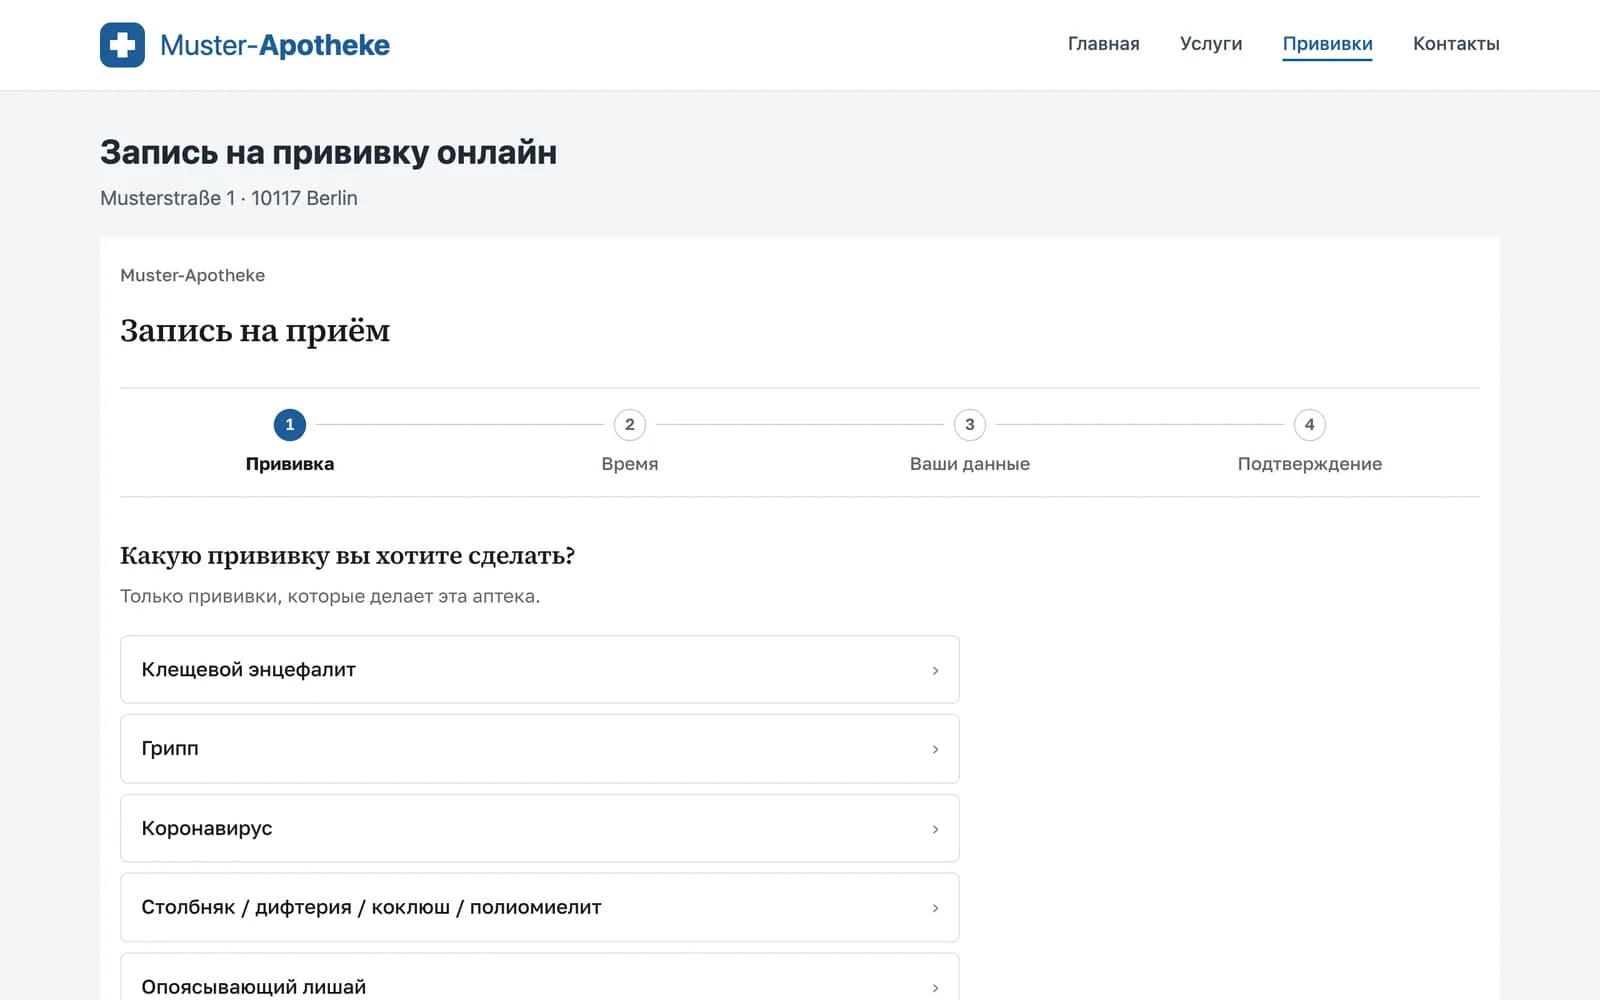Click chevron arrow on Клещевой энцефалит row

pos(935,670)
